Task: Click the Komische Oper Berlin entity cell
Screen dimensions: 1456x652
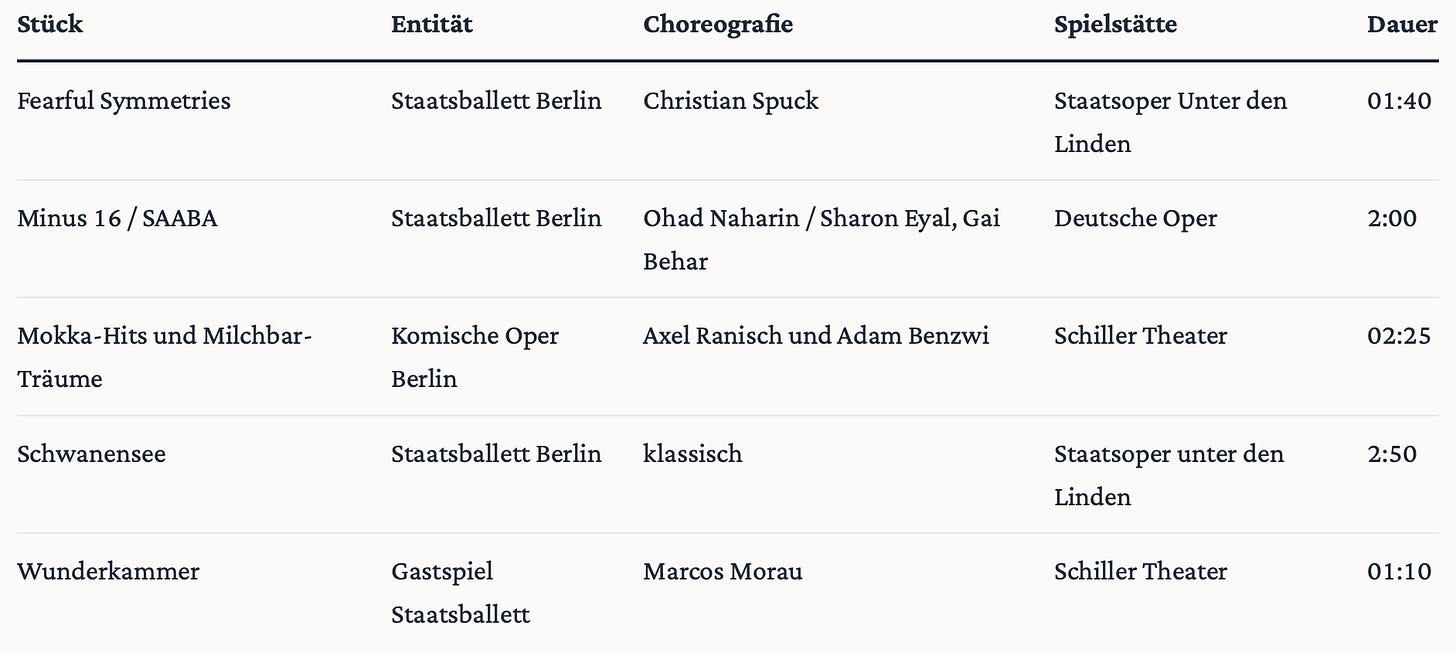Action: pos(475,357)
